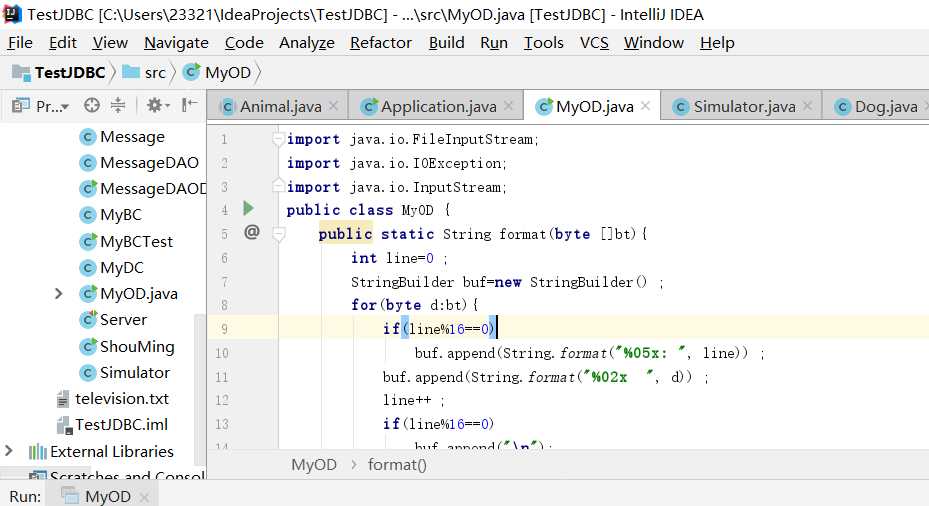Click the TestJDBC project breadcrumb

click(x=59, y=73)
